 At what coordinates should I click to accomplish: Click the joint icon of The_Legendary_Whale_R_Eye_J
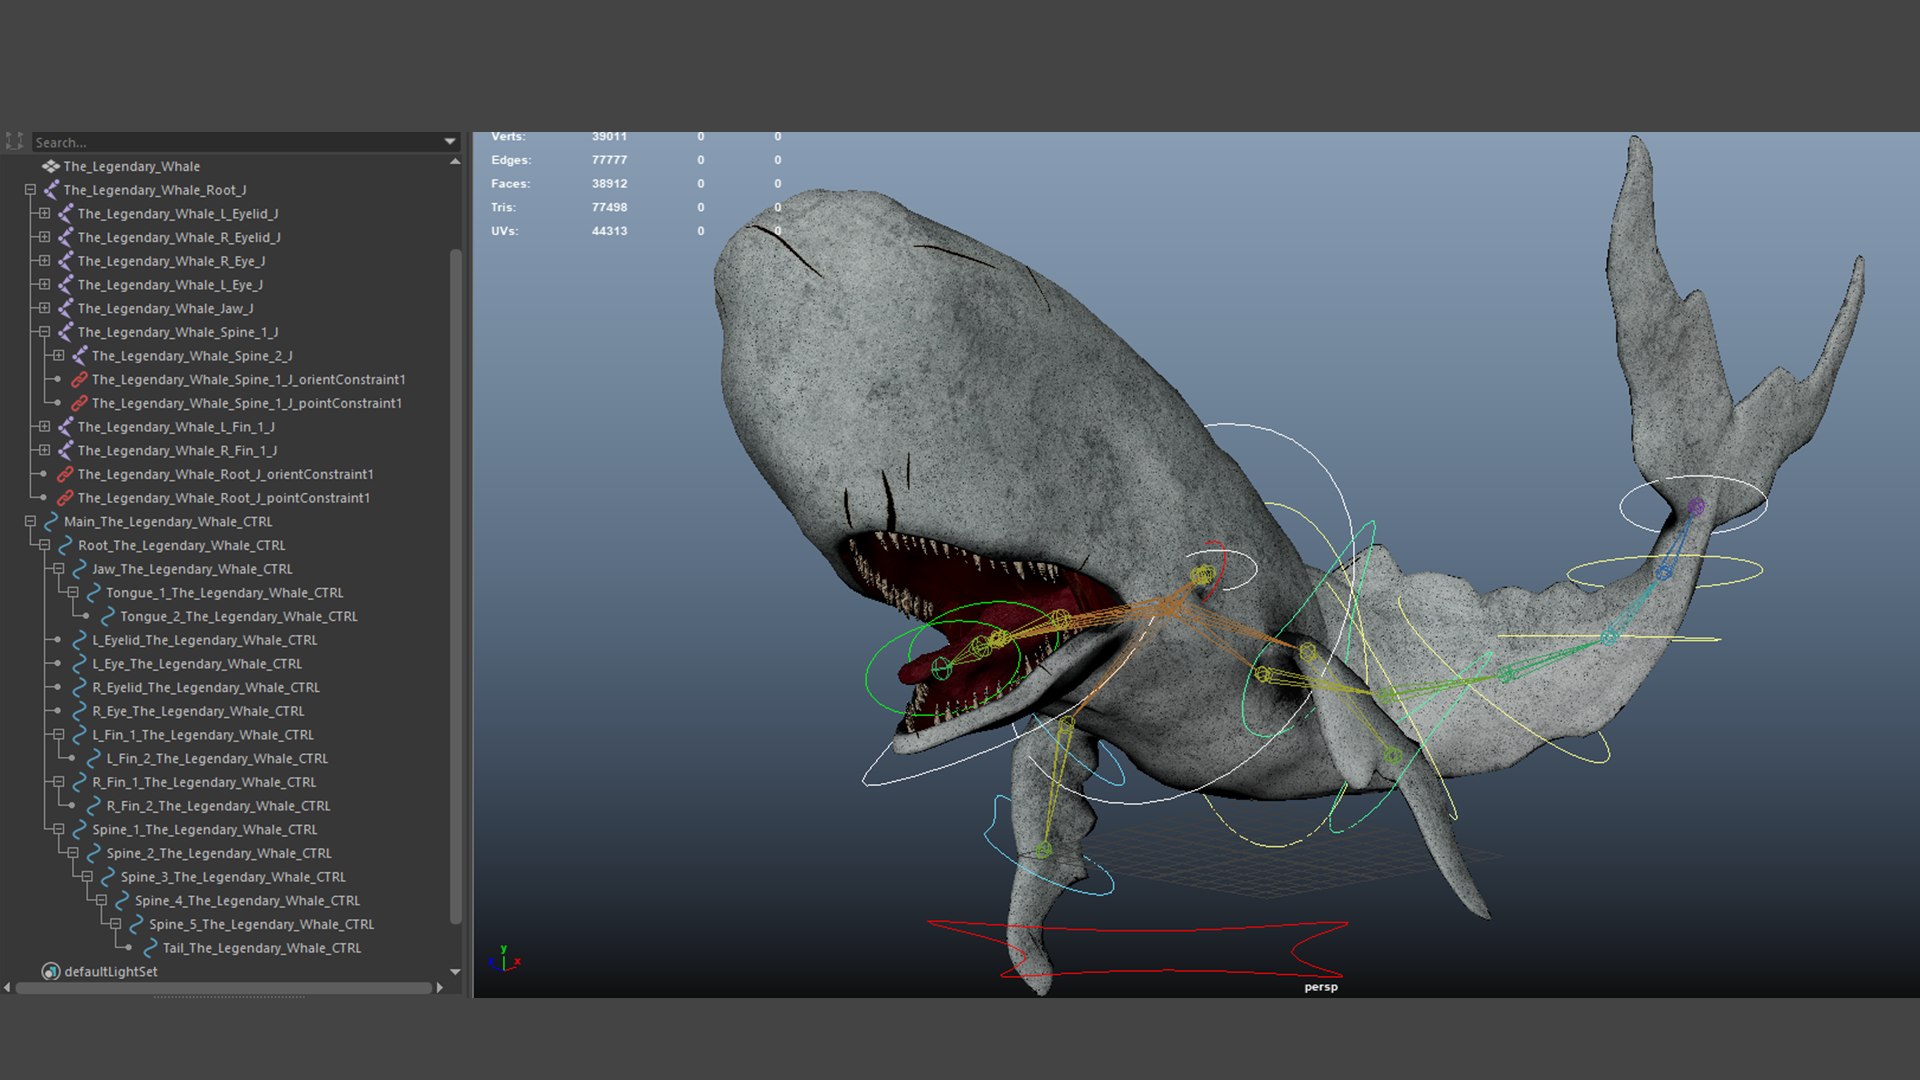point(65,261)
